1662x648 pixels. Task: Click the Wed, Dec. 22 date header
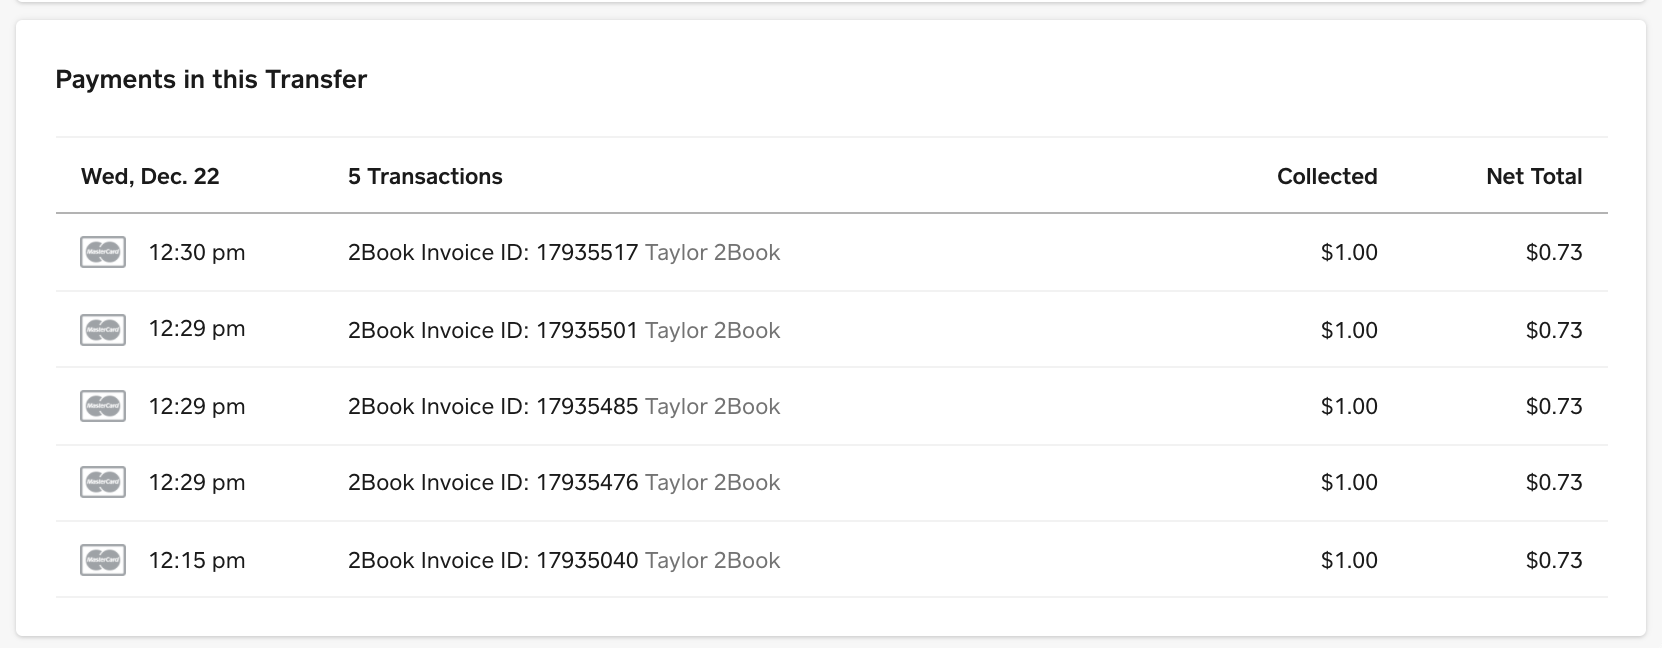(150, 176)
